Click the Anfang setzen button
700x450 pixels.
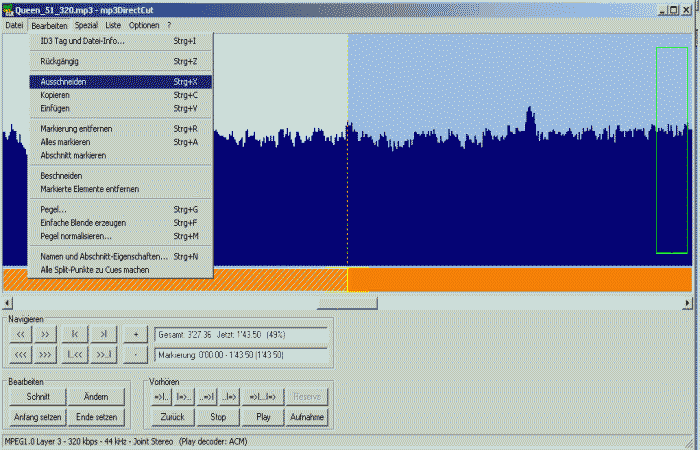[38, 416]
